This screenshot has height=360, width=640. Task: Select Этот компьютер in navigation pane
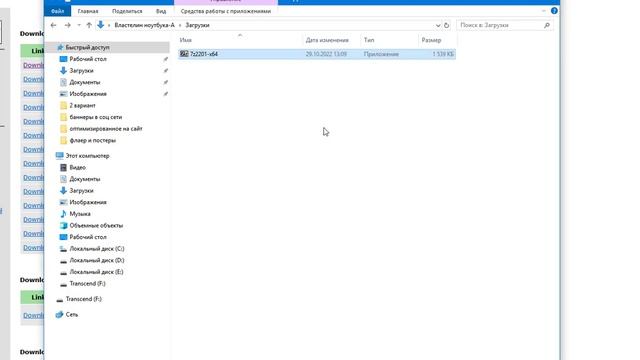point(87,156)
